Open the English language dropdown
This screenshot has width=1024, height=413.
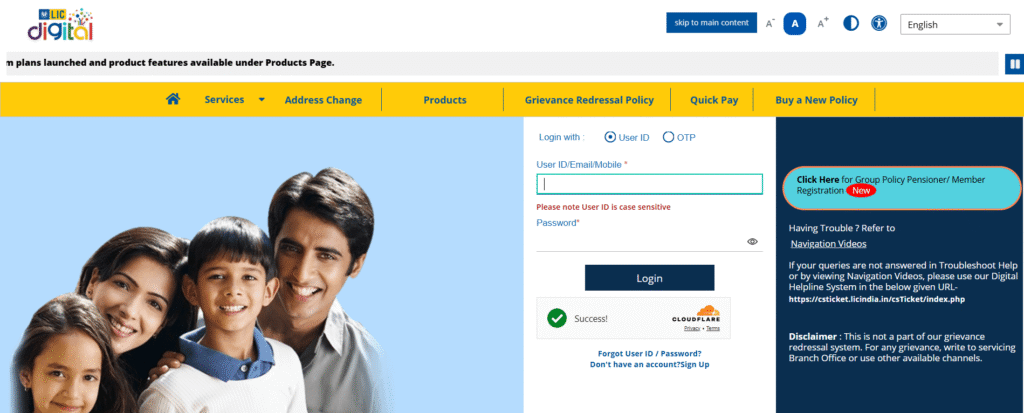955,24
